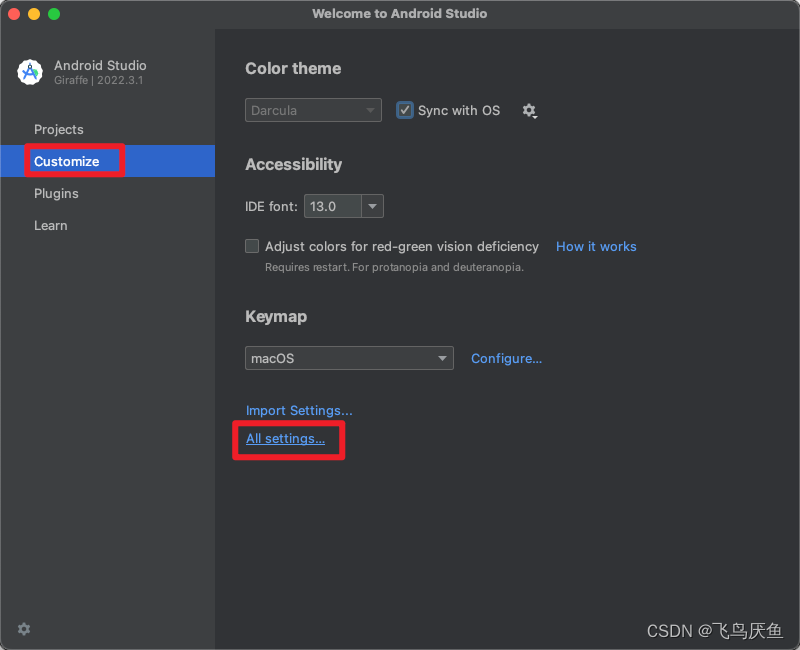Enable red-green vision deficiency adjustment
The width and height of the screenshot is (800, 650).
click(252, 246)
